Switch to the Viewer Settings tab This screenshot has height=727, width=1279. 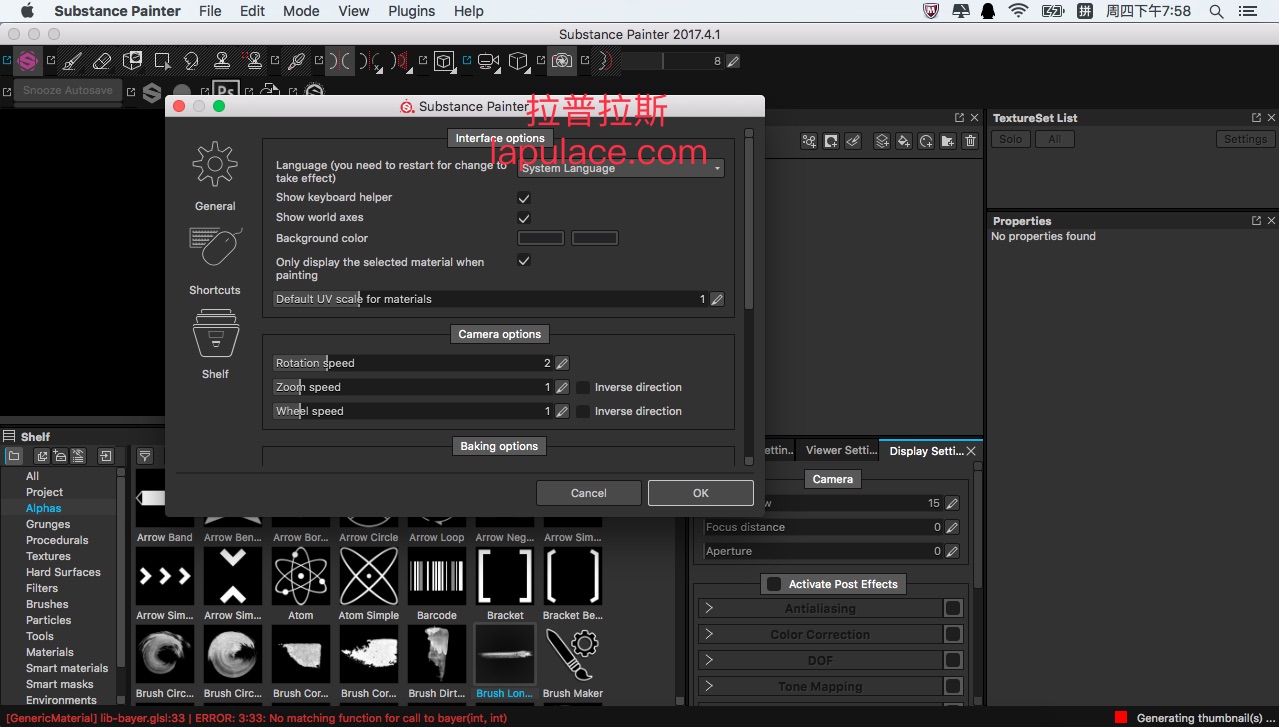838,450
